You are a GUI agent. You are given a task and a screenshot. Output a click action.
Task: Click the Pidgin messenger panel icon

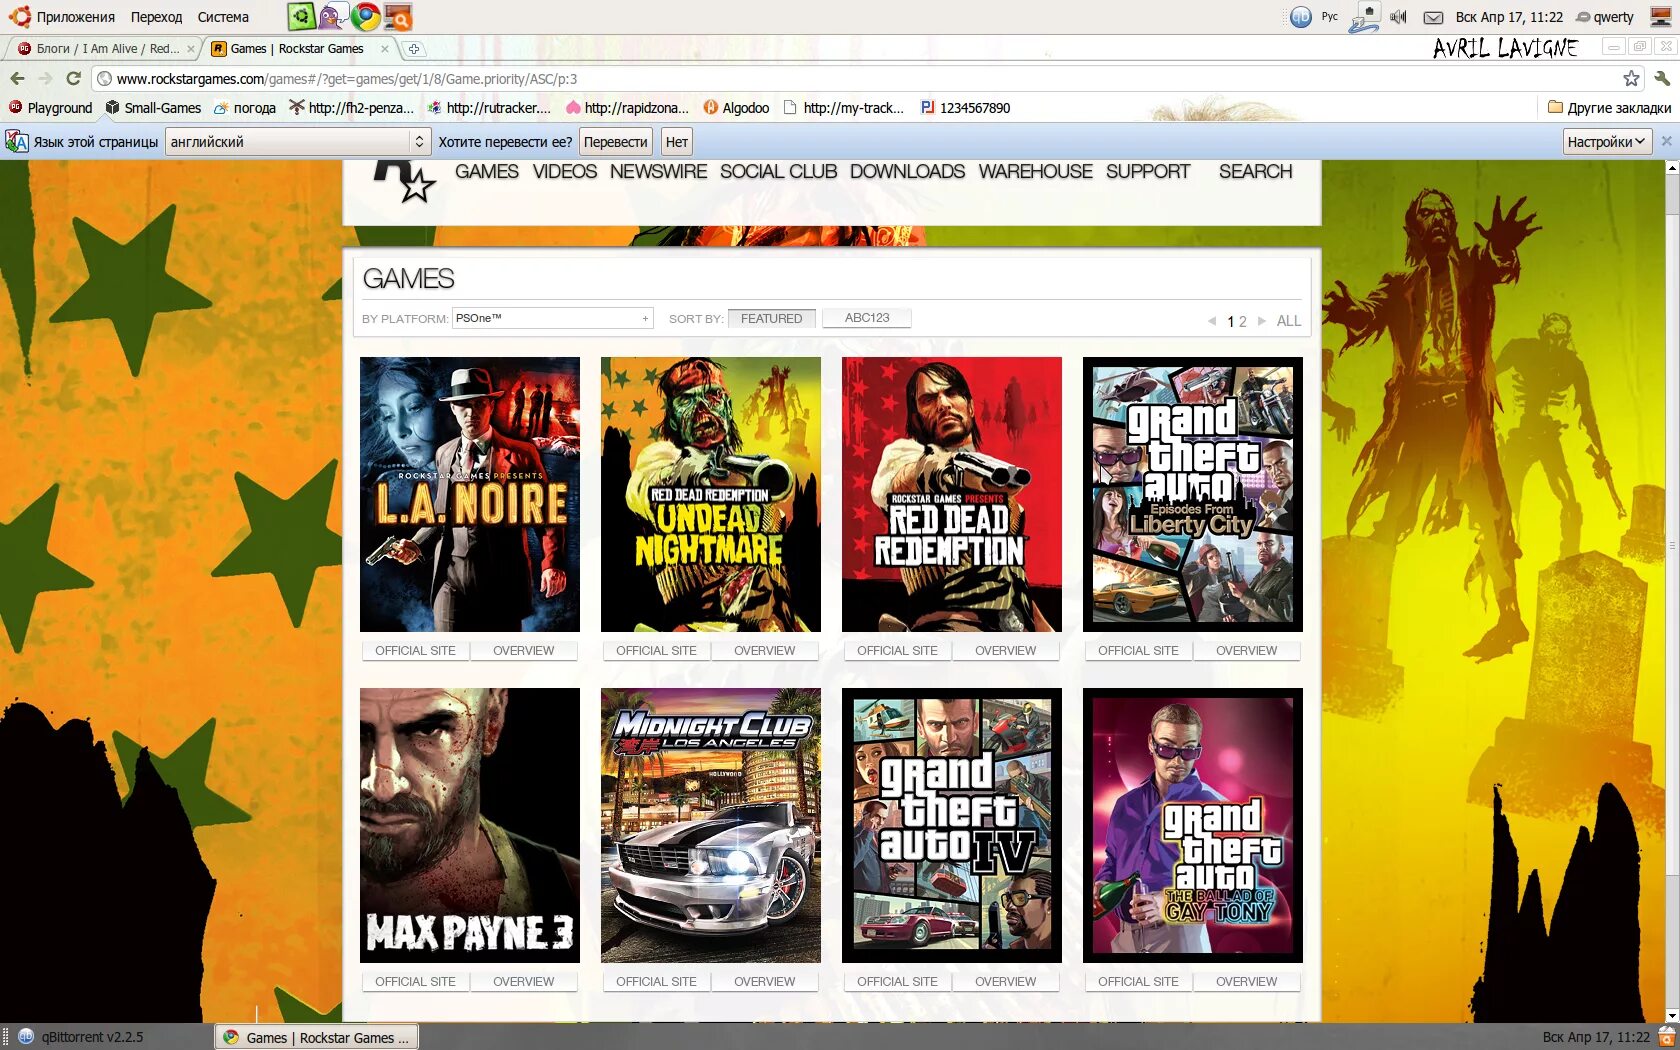point(333,16)
